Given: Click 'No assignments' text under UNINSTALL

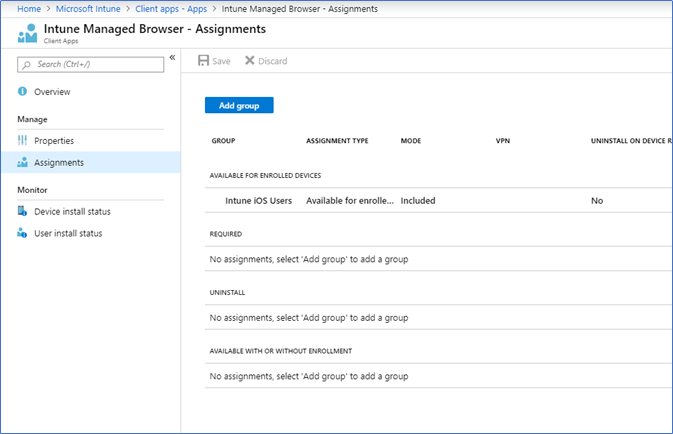Looking at the screenshot, I should coord(309,318).
